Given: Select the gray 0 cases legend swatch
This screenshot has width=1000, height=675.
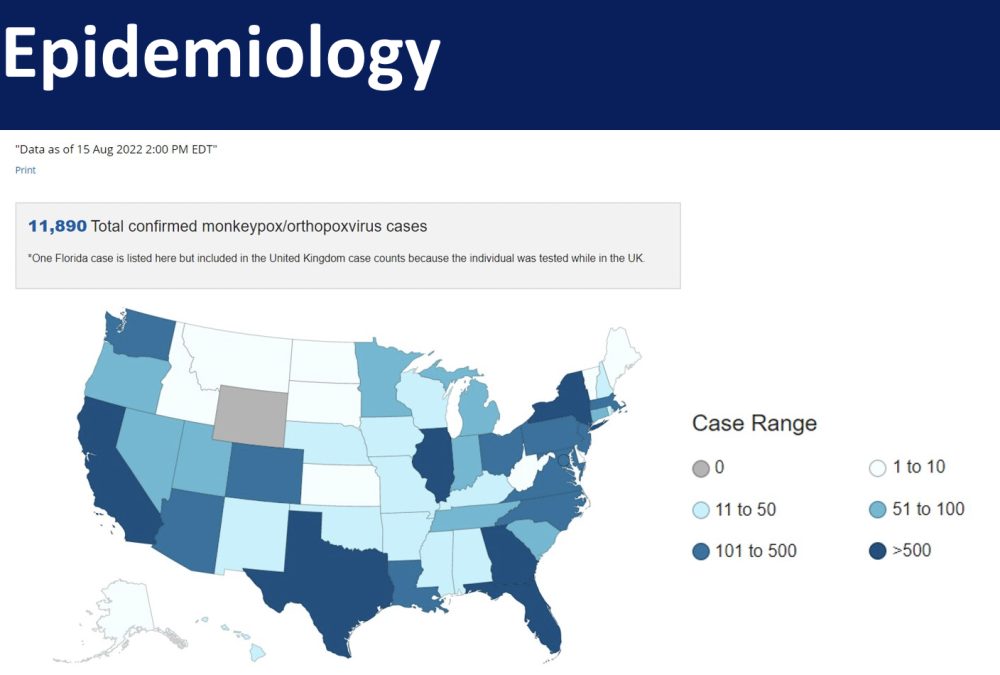Looking at the screenshot, I should click(x=701, y=469).
